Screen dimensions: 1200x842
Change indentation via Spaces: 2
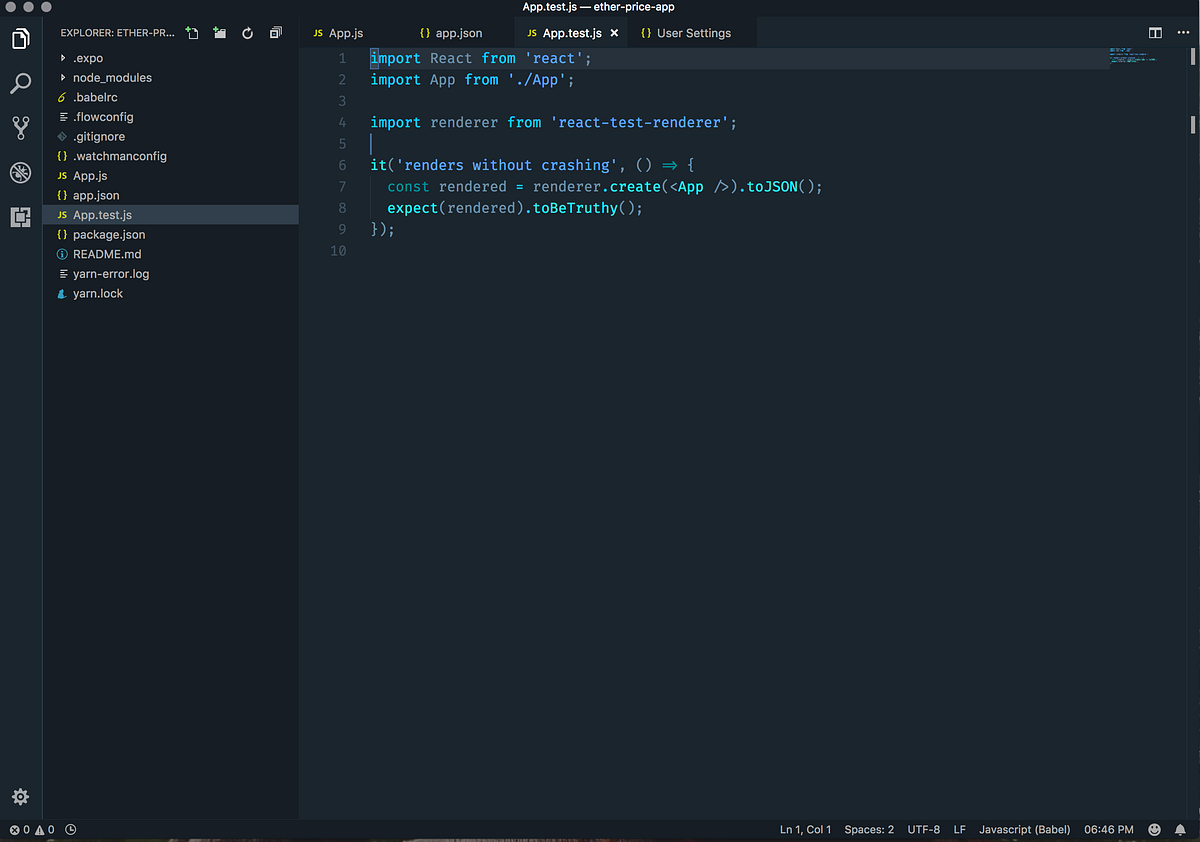click(x=868, y=829)
